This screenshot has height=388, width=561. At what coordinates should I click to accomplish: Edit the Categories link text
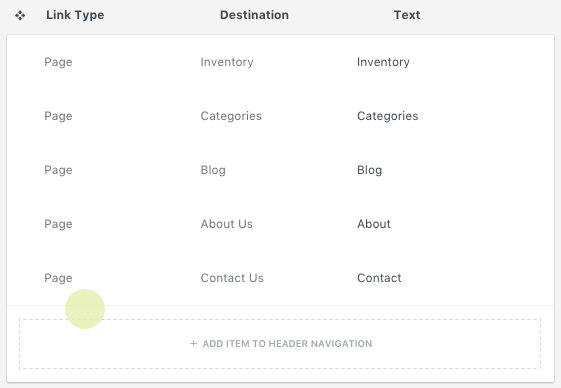(387, 116)
